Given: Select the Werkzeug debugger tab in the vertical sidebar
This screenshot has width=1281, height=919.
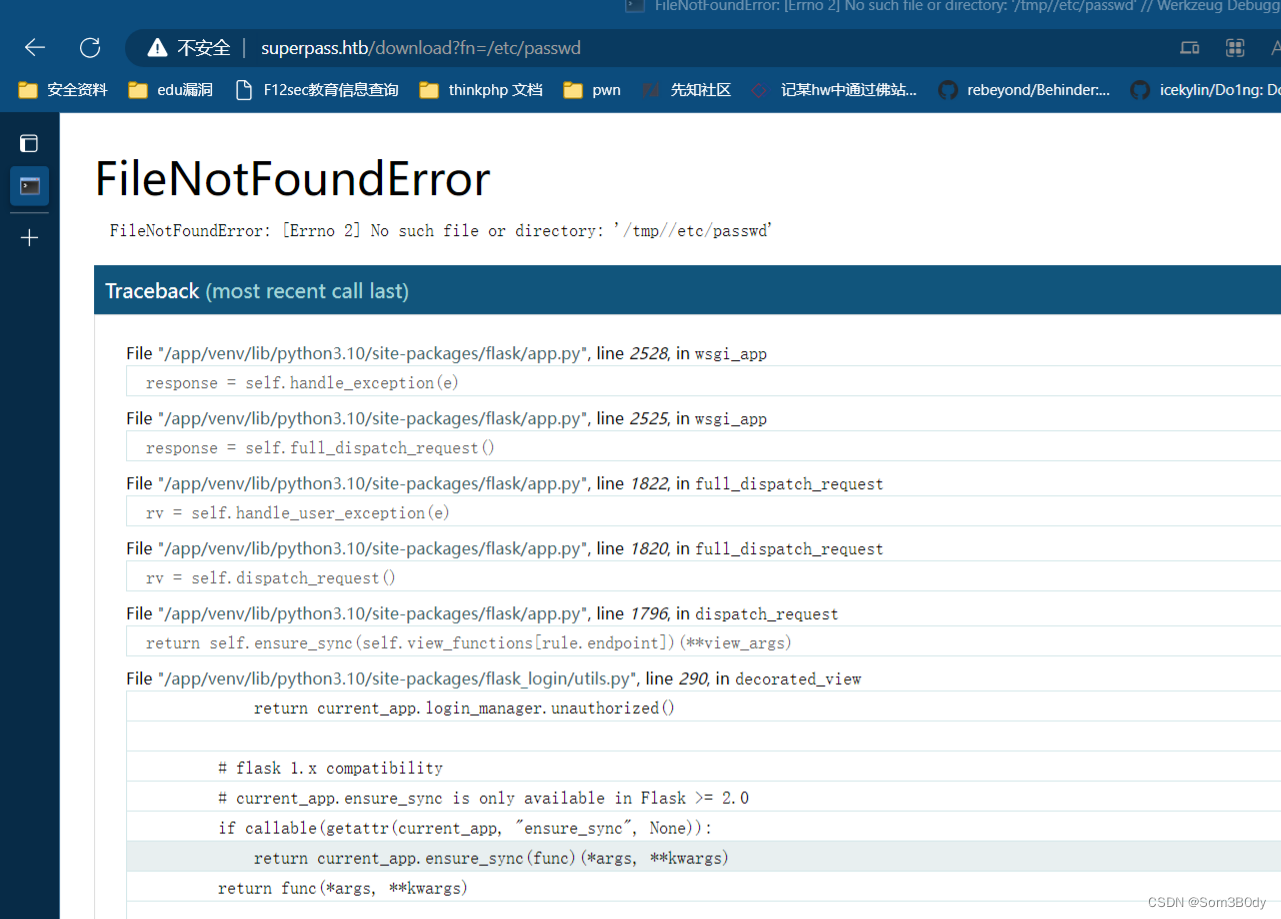Looking at the screenshot, I should (29, 186).
